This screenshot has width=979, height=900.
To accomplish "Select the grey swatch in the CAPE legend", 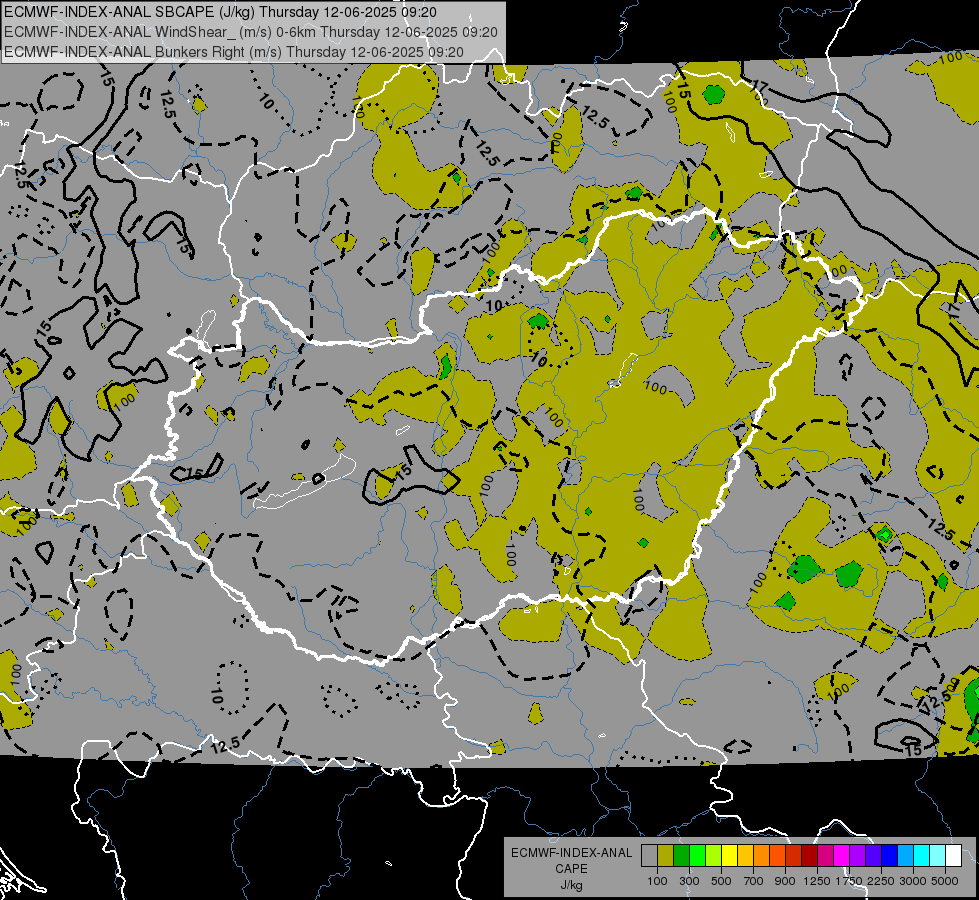I will (x=649, y=855).
